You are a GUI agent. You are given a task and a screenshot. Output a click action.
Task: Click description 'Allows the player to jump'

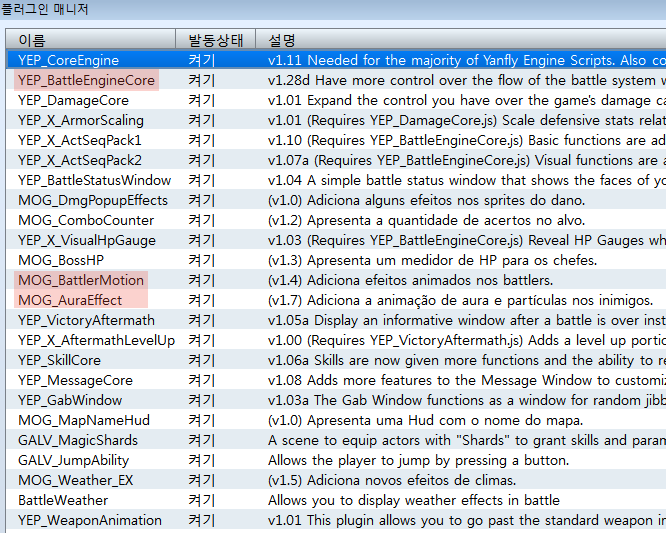[x=418, y=460]
